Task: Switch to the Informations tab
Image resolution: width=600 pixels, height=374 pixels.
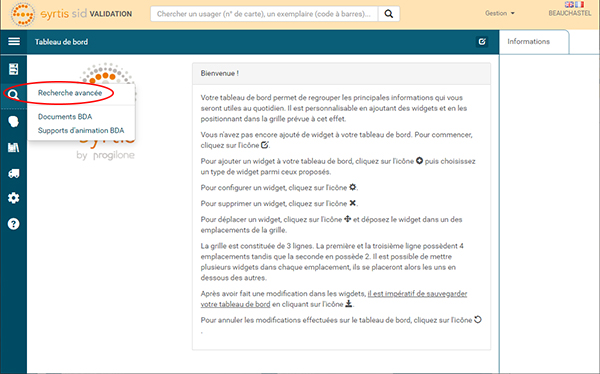Action: coord(528,41)
